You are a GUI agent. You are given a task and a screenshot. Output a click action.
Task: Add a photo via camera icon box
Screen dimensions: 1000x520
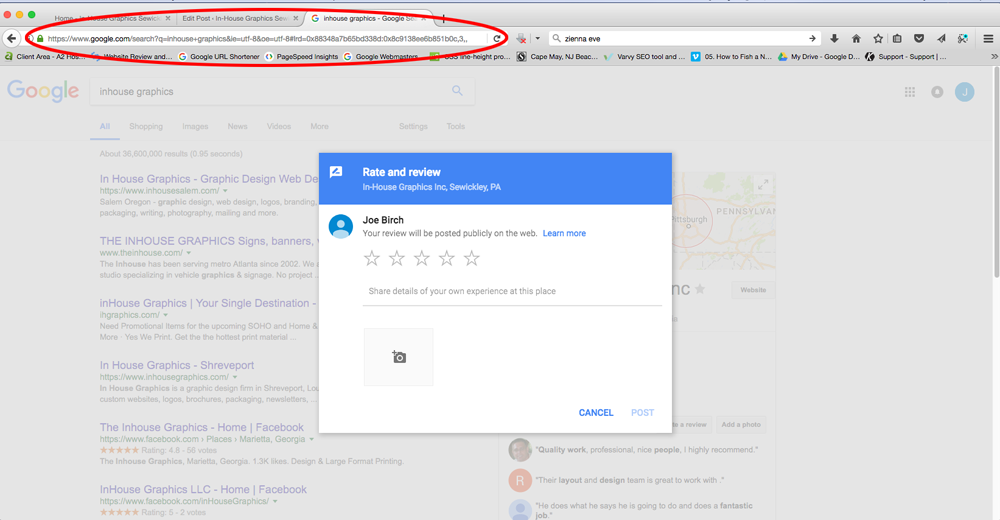399,357
